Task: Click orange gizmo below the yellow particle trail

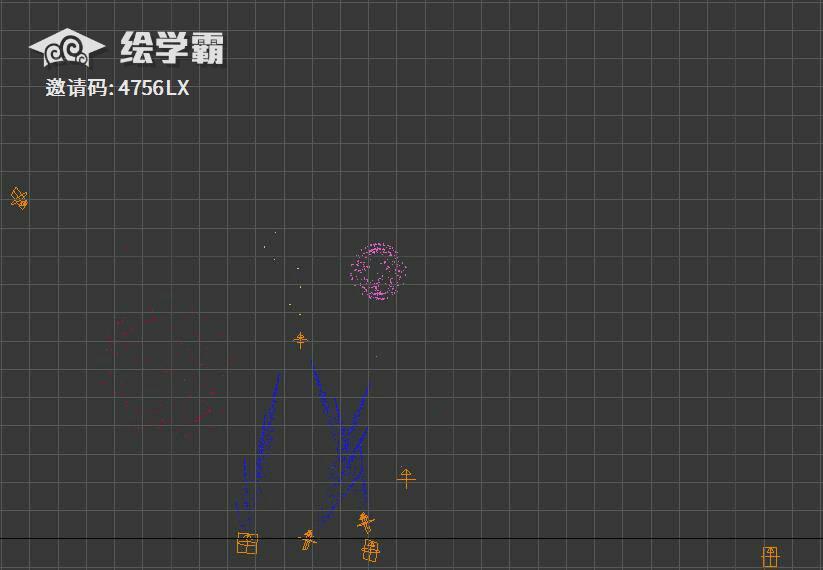Action: (300, 340)
